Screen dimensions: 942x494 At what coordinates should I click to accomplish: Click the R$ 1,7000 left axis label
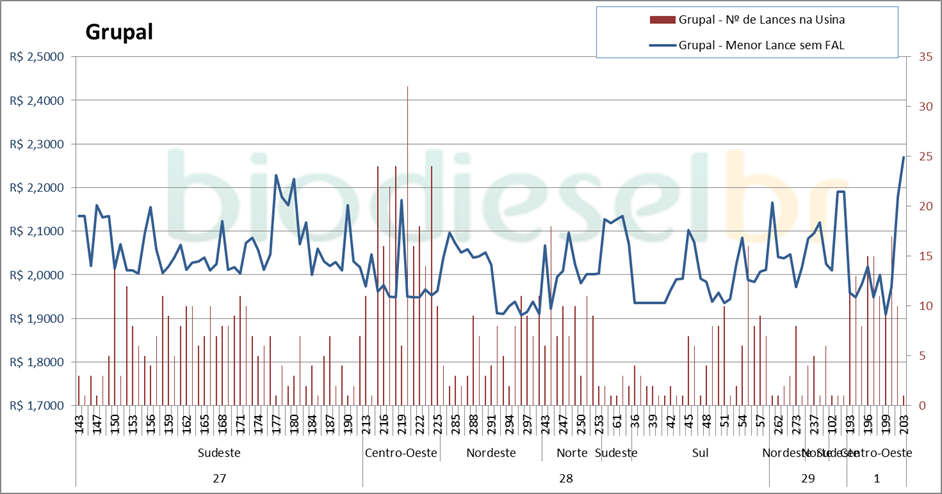click(x=35, y=406)
